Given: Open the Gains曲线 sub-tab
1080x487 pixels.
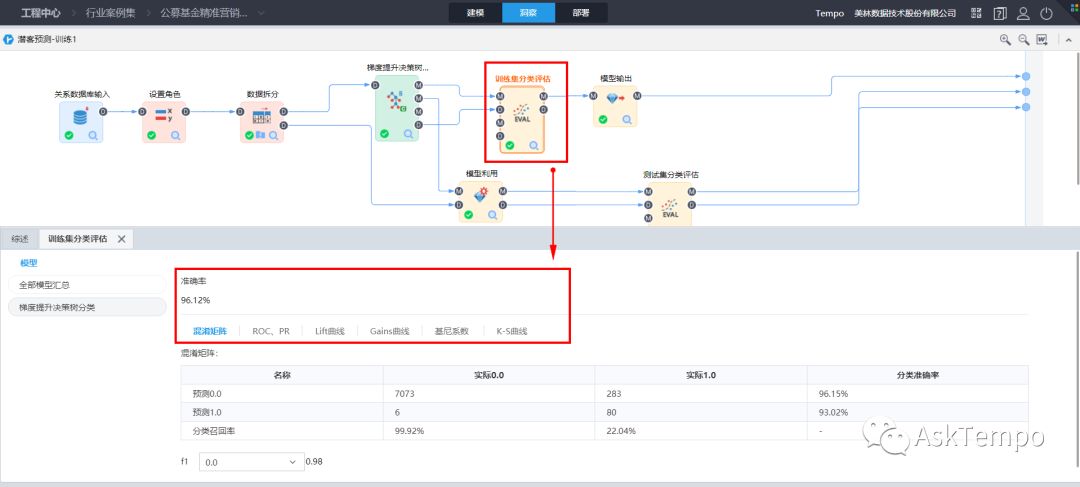Looking at the screenshot, I should point(390,331).
